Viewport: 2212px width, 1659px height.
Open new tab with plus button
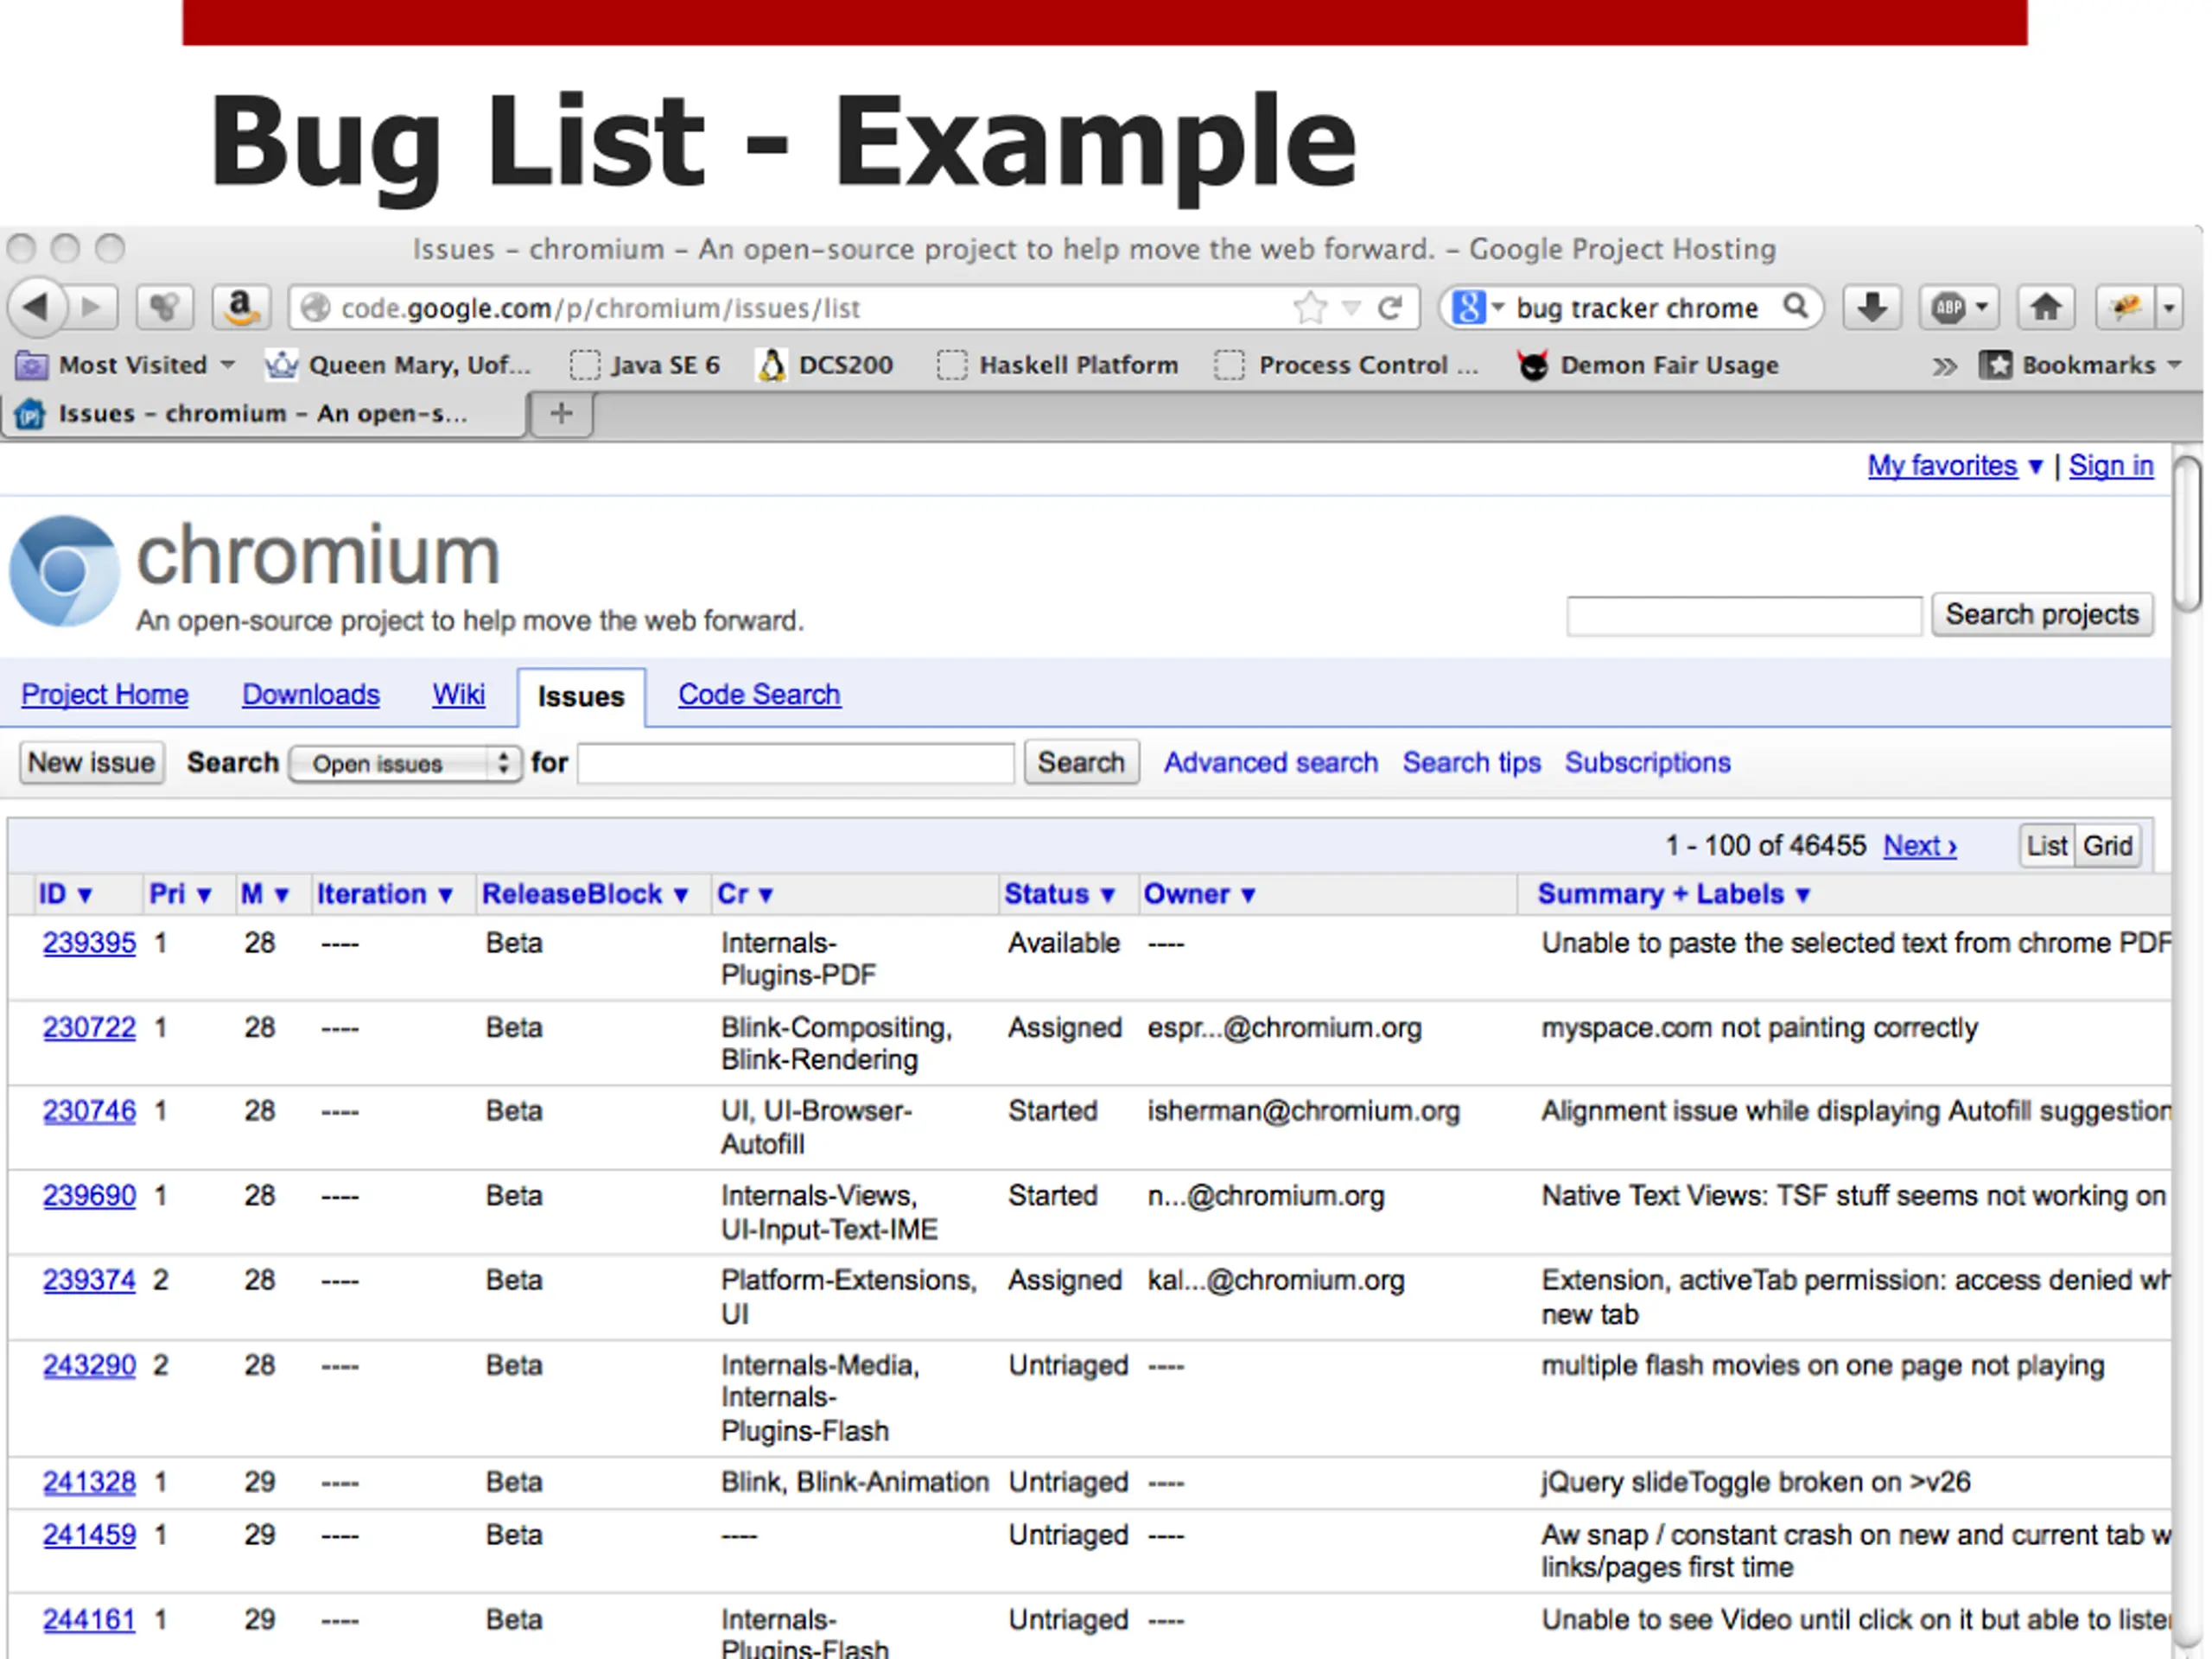tap(562, 413)
